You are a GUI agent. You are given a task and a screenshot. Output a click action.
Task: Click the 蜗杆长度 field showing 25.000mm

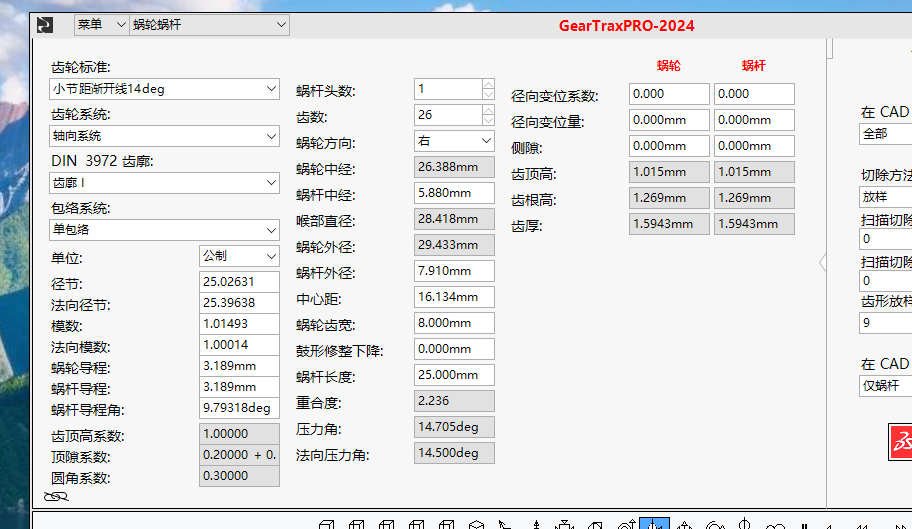coord(454,375)
